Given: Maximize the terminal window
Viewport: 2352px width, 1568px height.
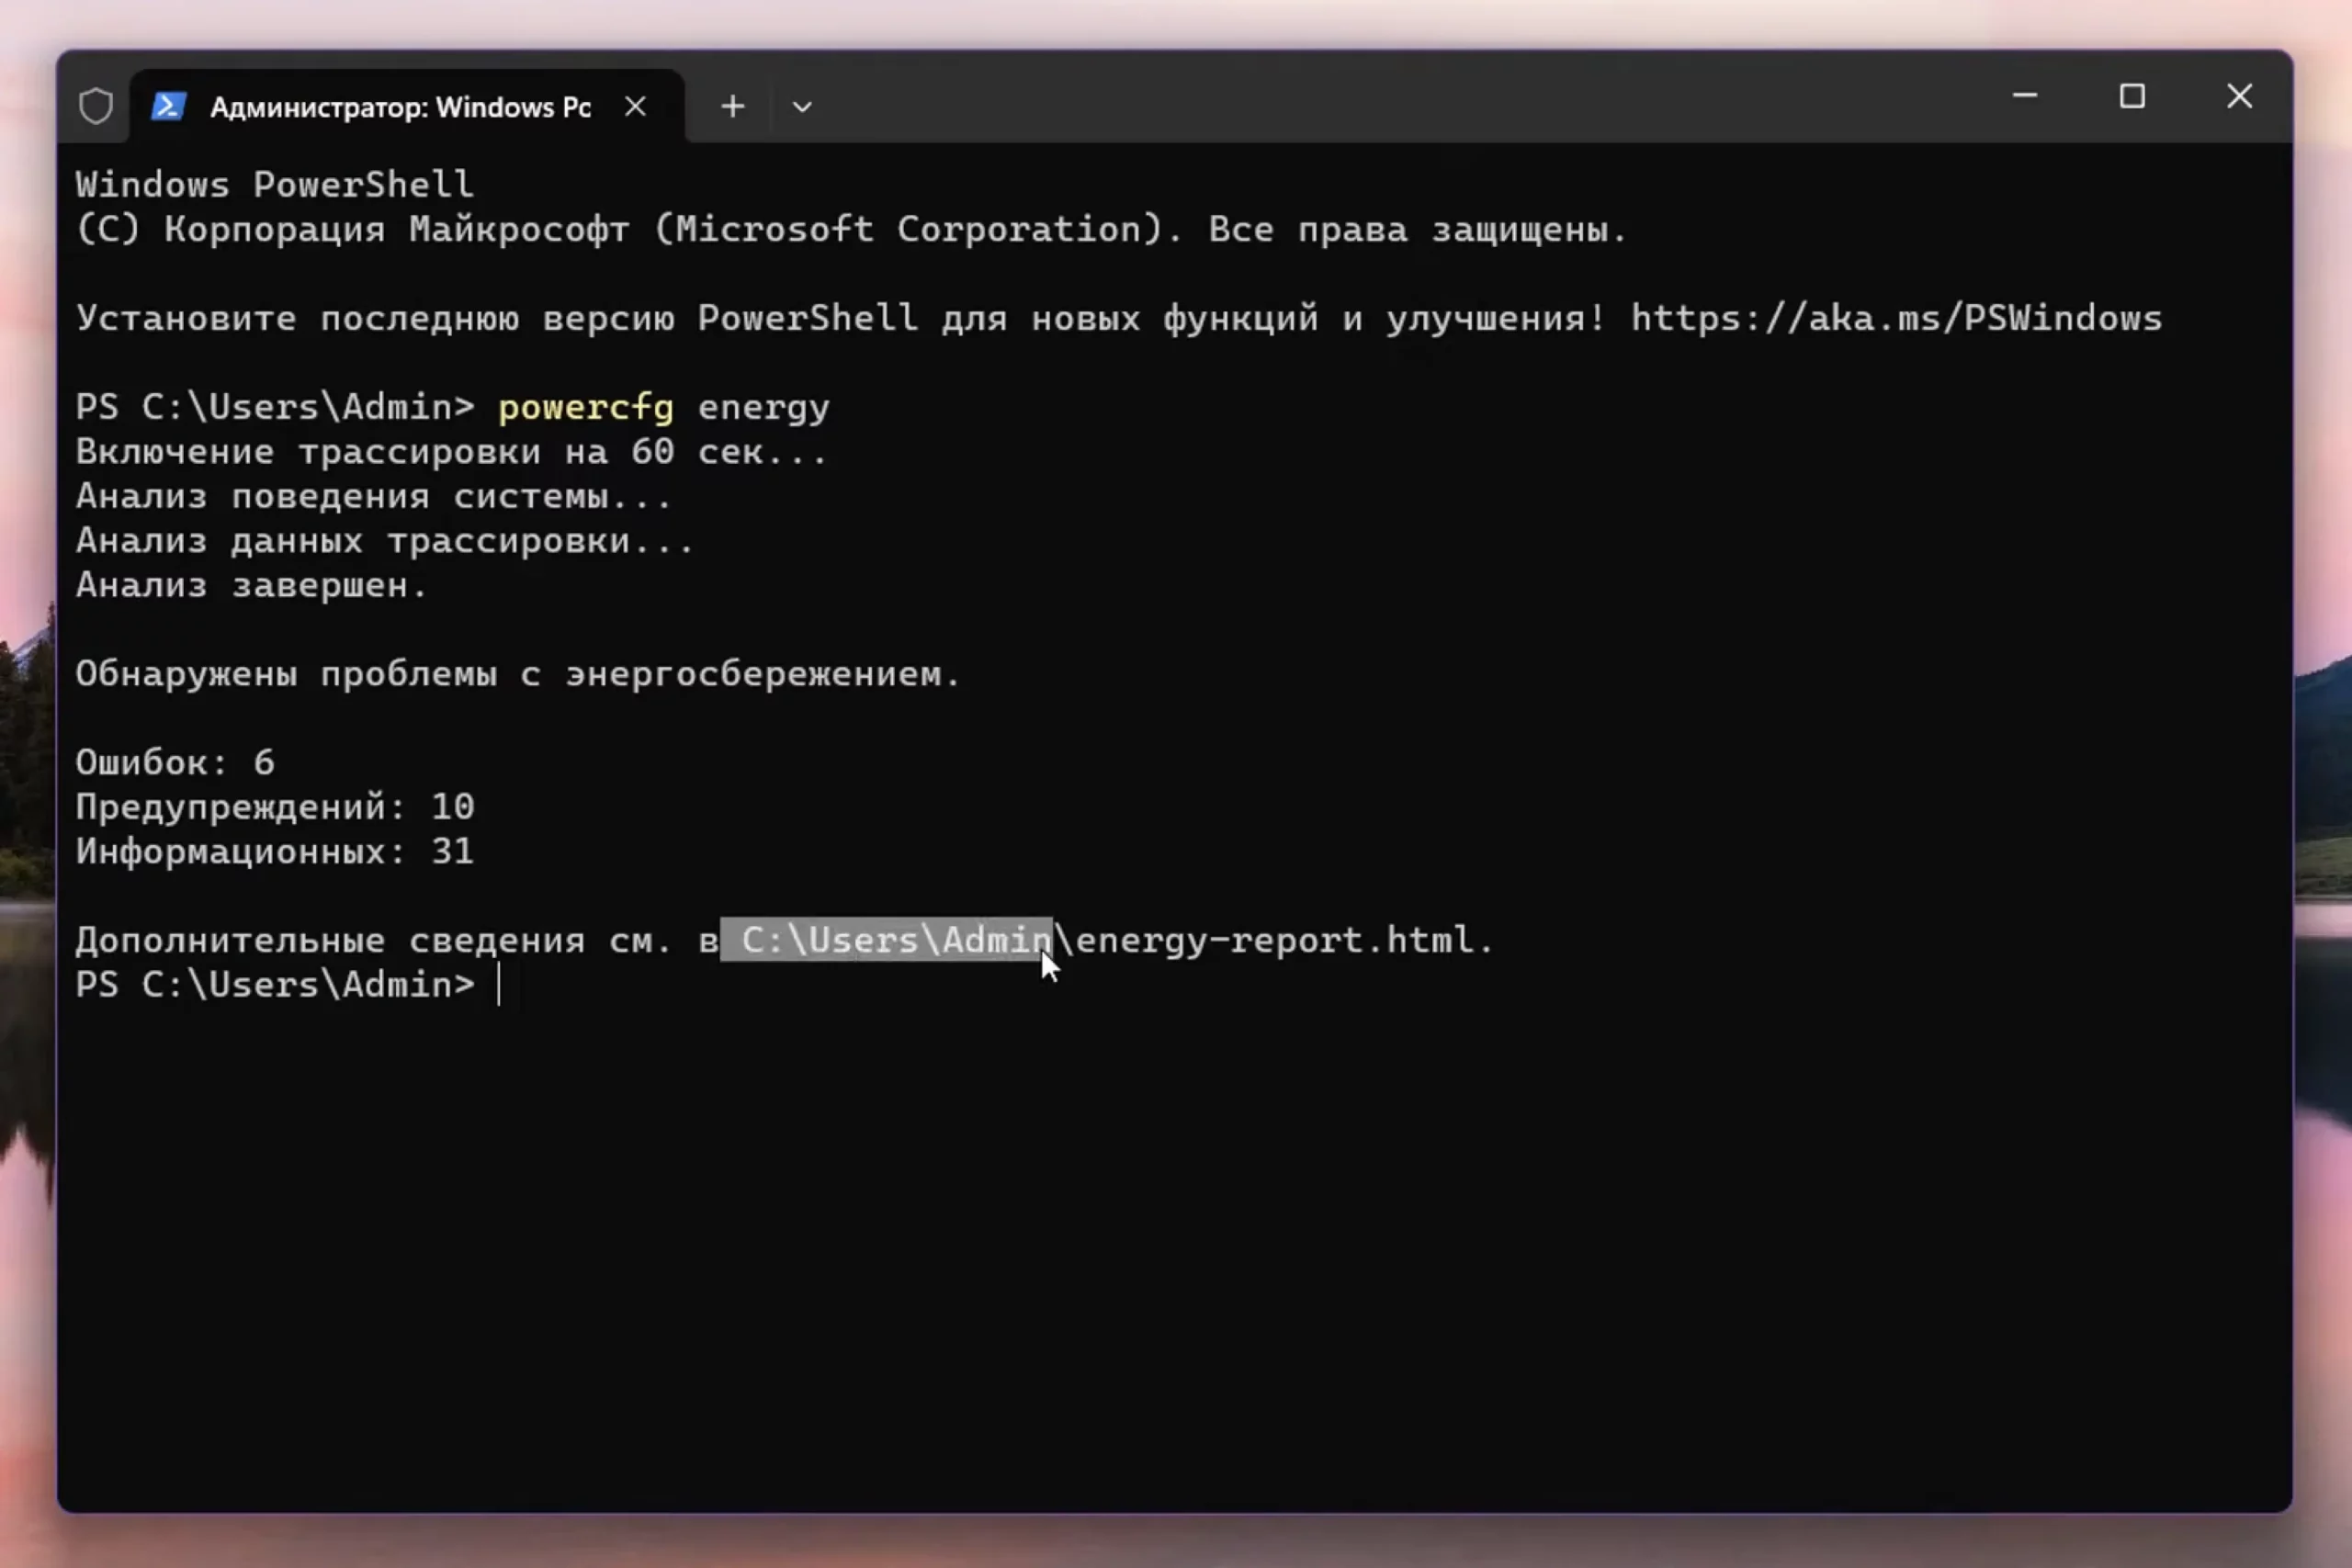Looking at the screenshot, I should coord(2132,97).
